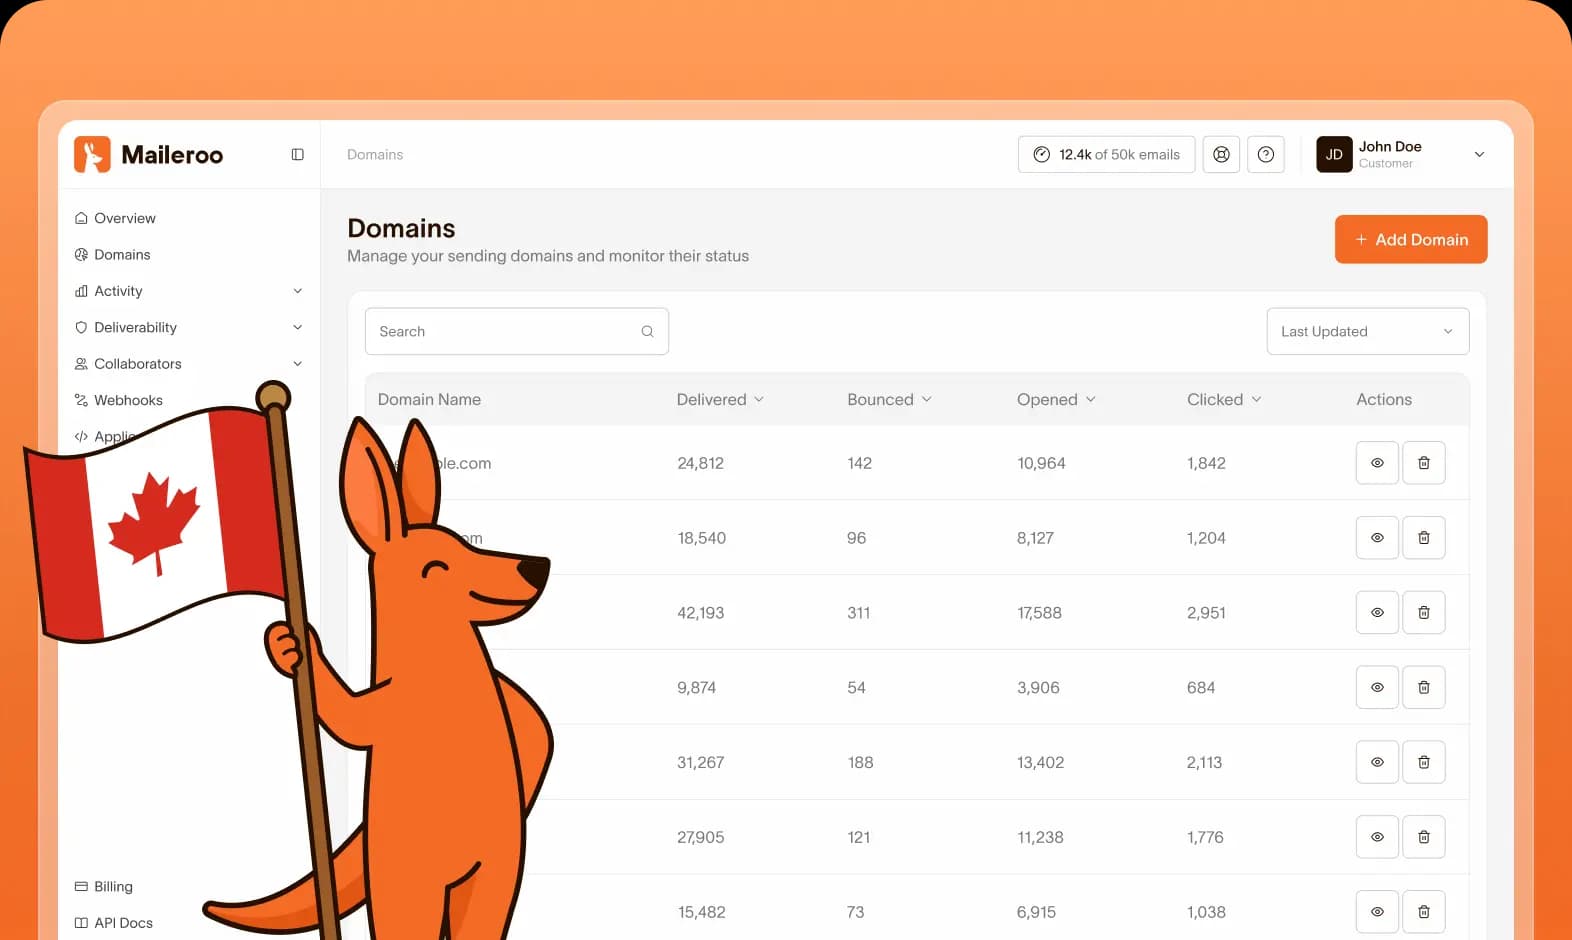
Task: Click the 12.4k of 50k emails usage button
Action: point(1106,154)
